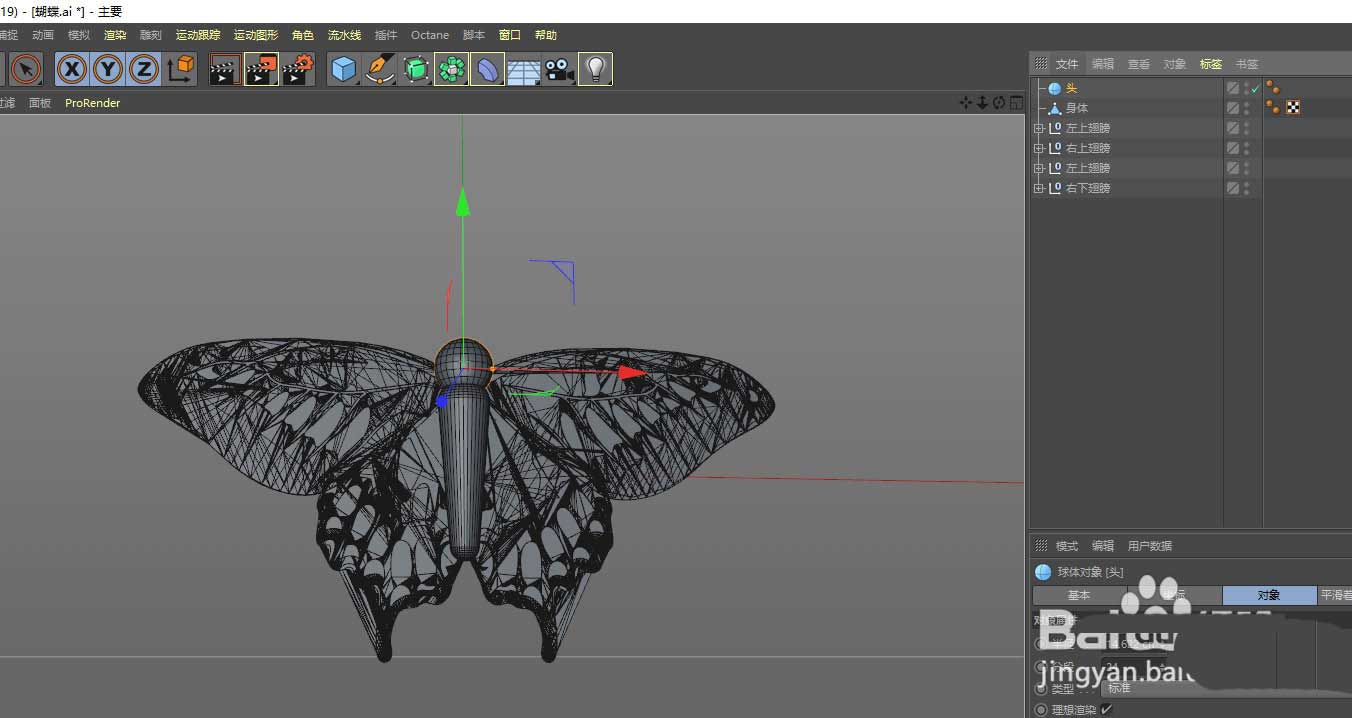Screen dimensions: 1352x718
Task: Select the spline Pen tool icon
Action: coord(380,69)
